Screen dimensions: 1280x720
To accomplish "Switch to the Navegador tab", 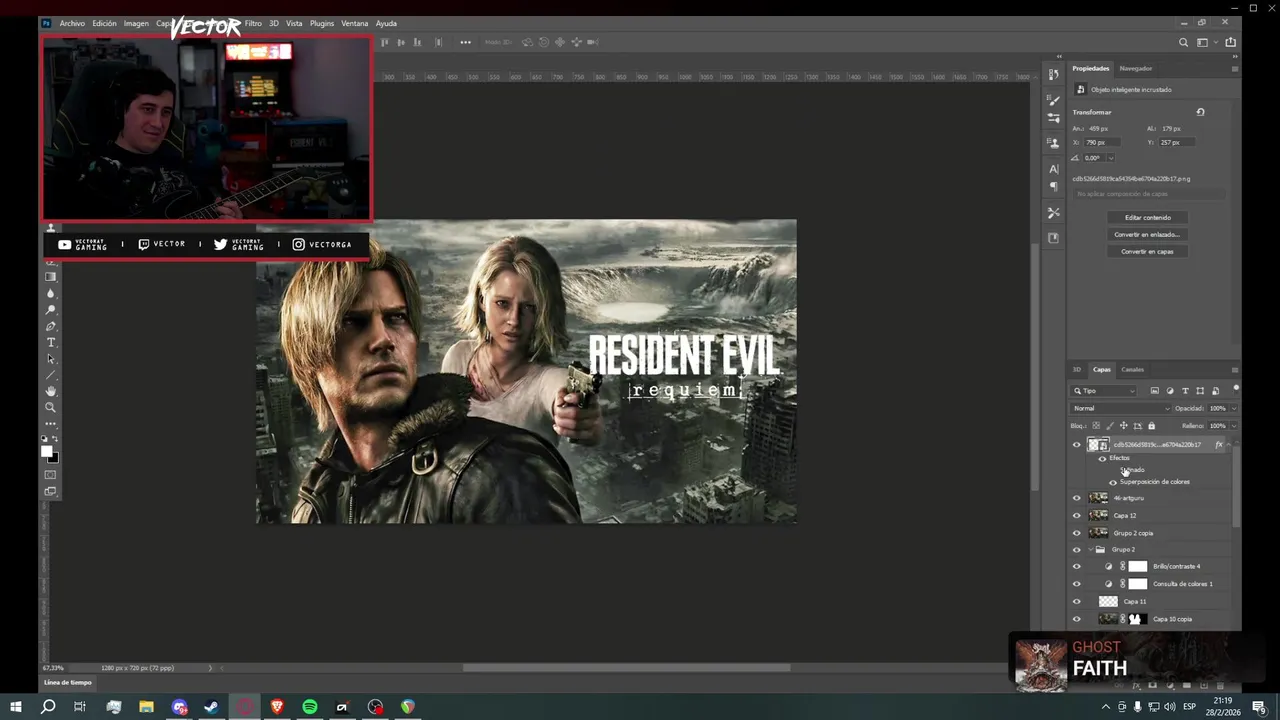I will pos(1136,68).
